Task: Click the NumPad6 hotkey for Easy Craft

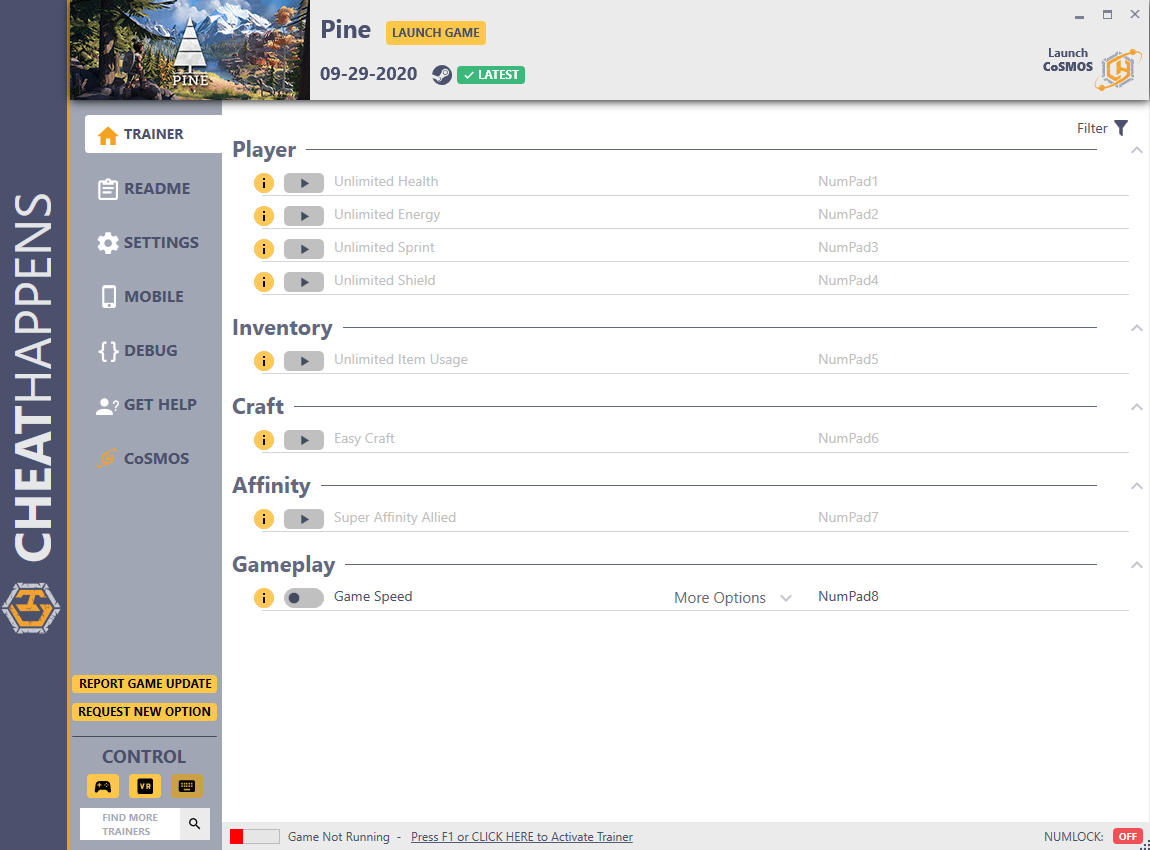Action: point(848,439)
